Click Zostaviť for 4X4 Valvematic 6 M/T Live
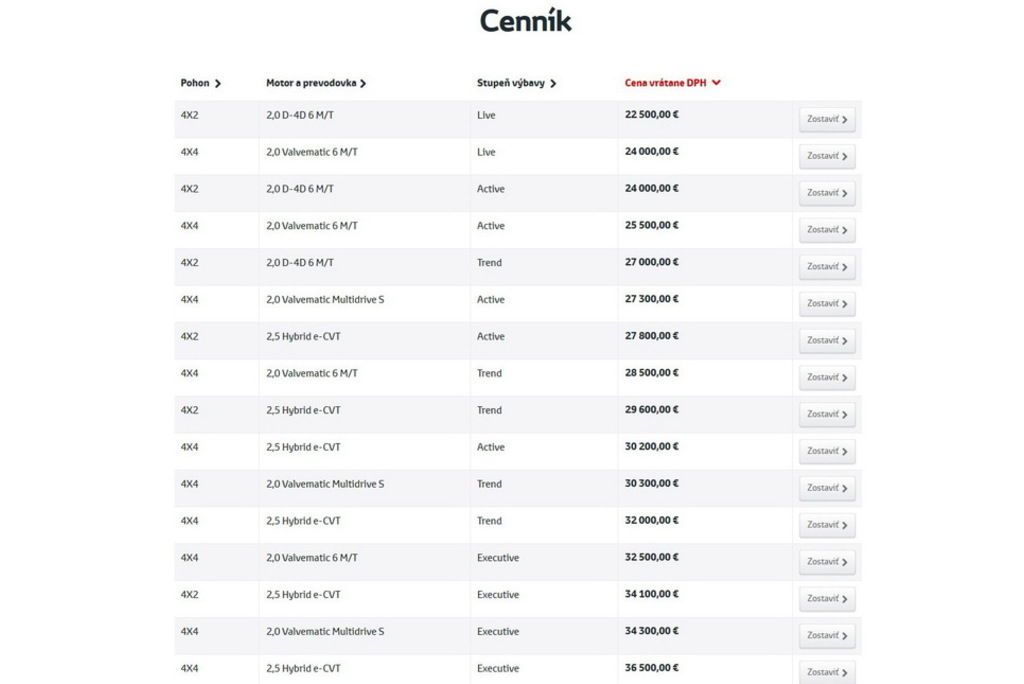Image resolution: width=1024 pixels, height=684 pixels. (827, 157)
